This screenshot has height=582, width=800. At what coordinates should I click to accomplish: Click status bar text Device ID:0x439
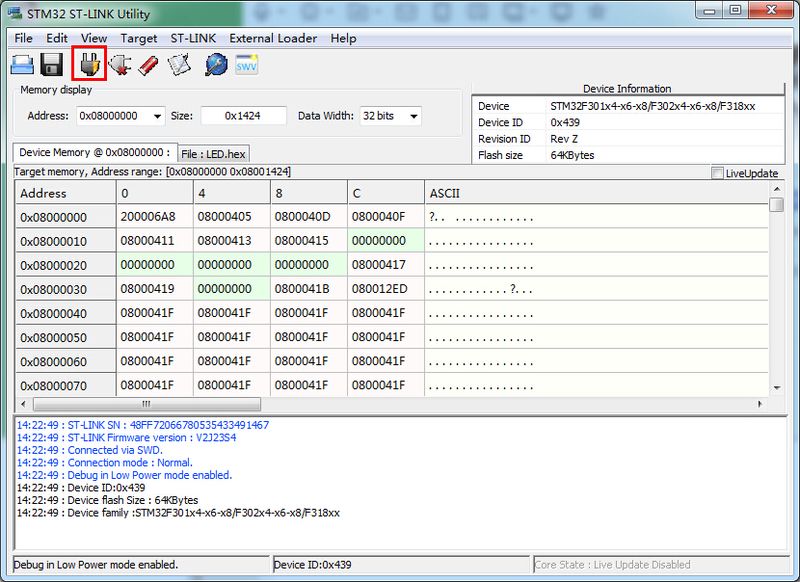(312, 565)
